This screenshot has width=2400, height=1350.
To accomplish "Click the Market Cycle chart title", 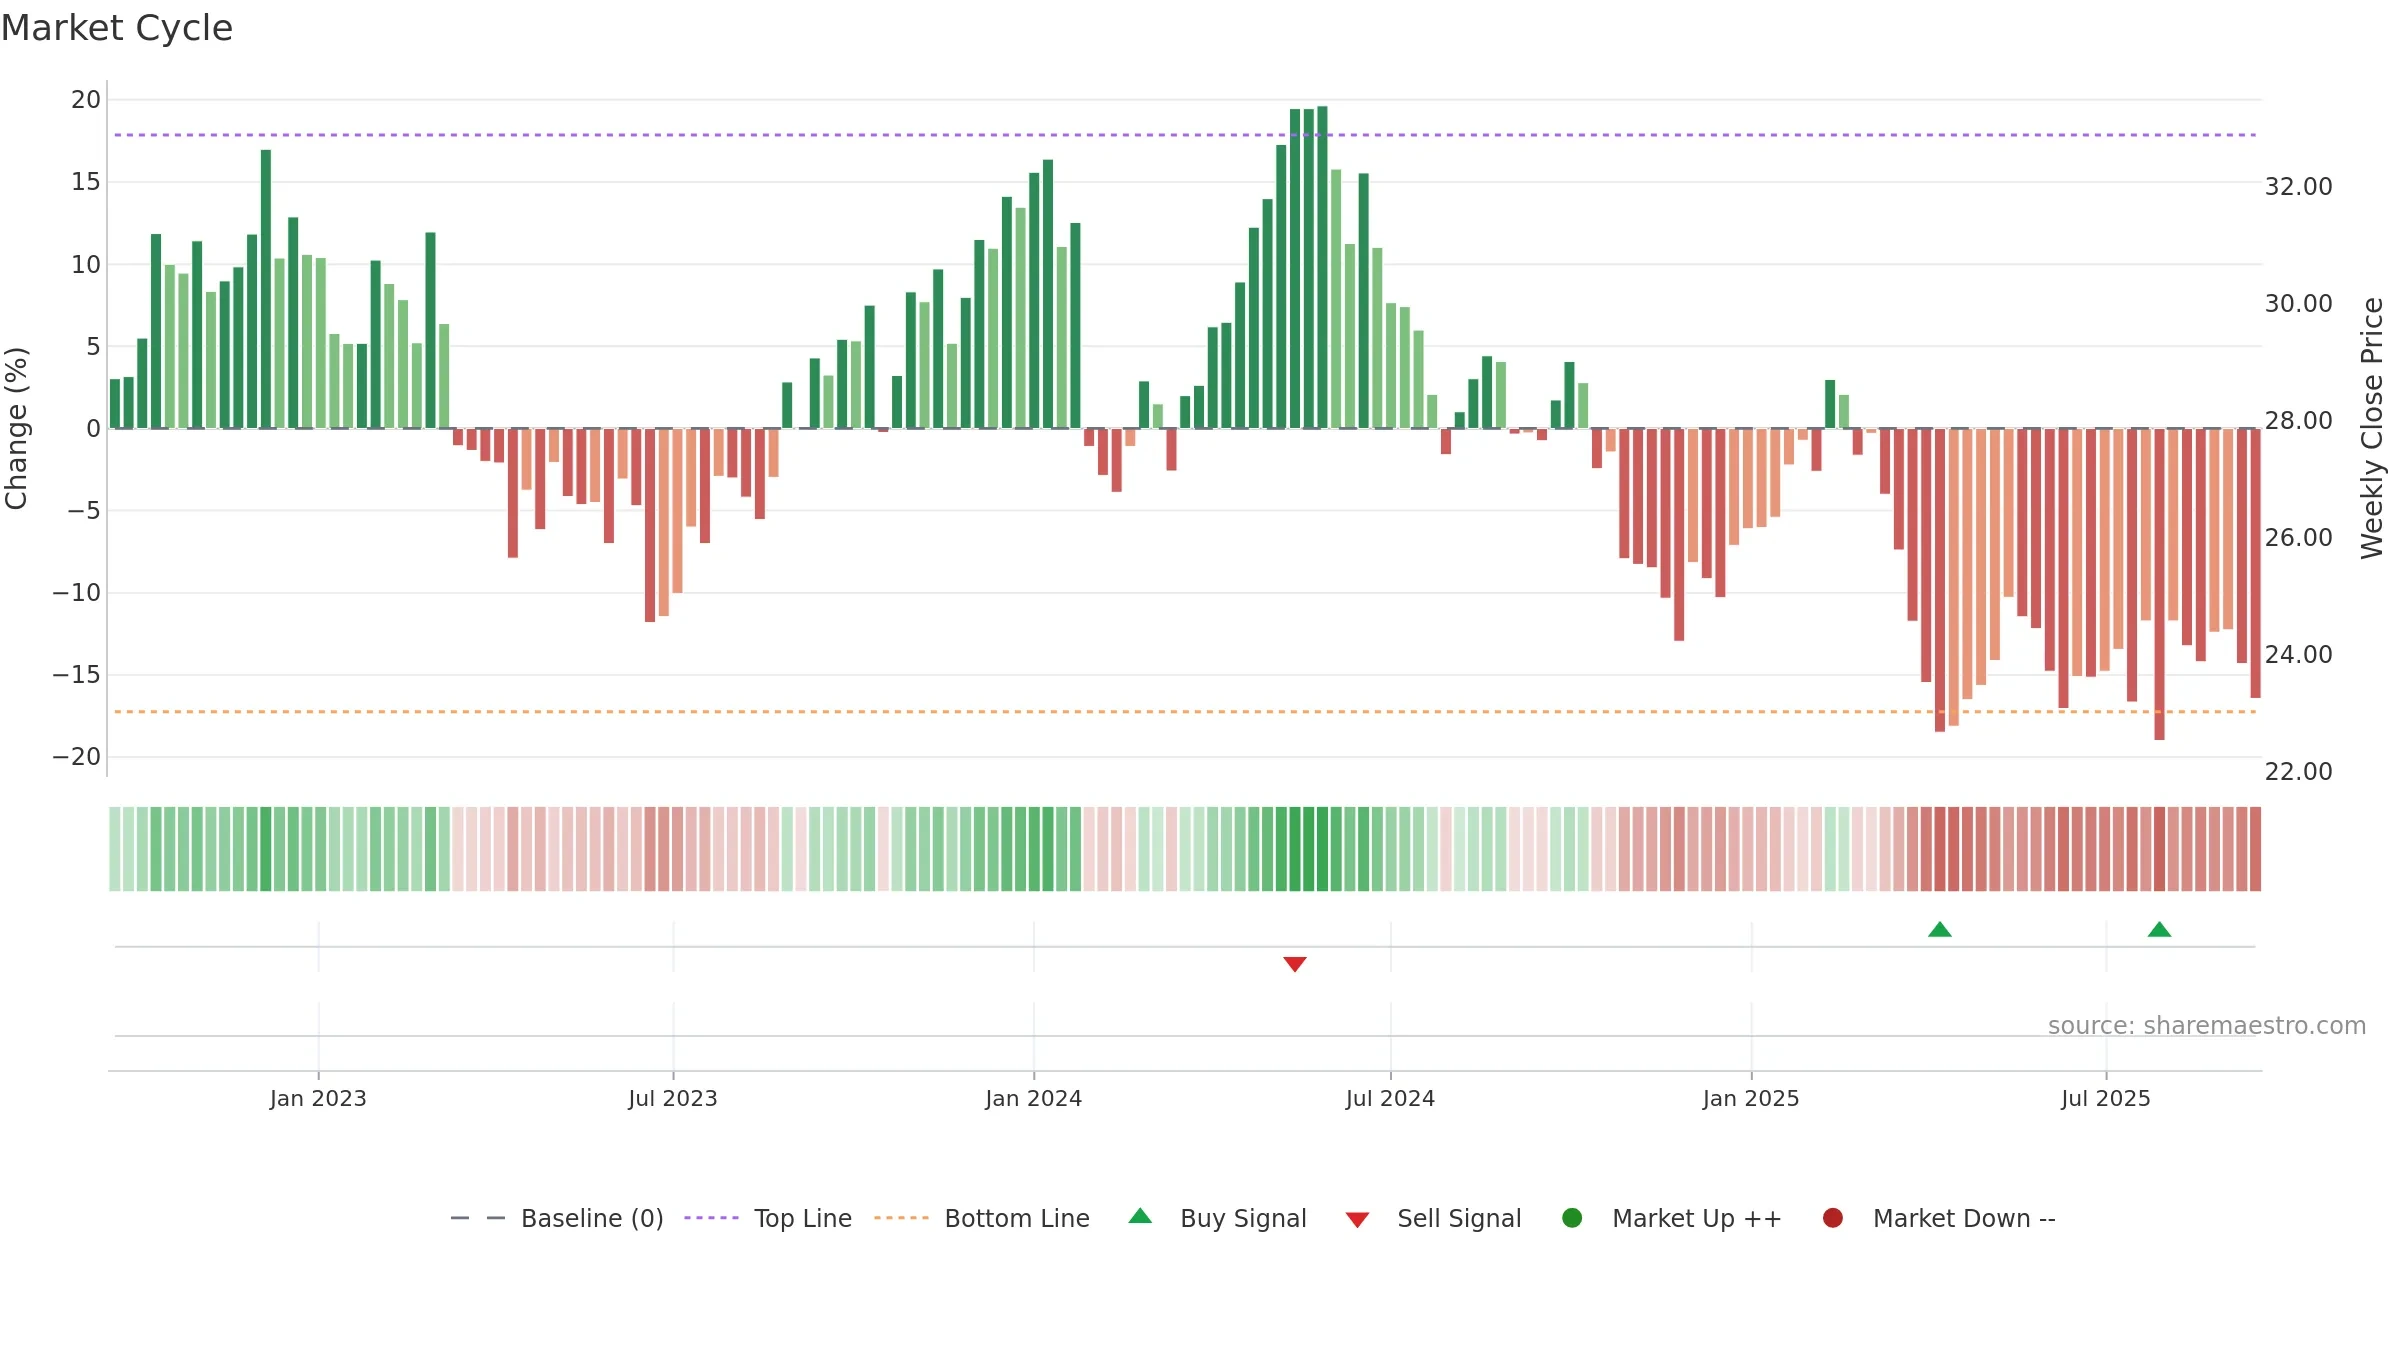I will point(117,28).
